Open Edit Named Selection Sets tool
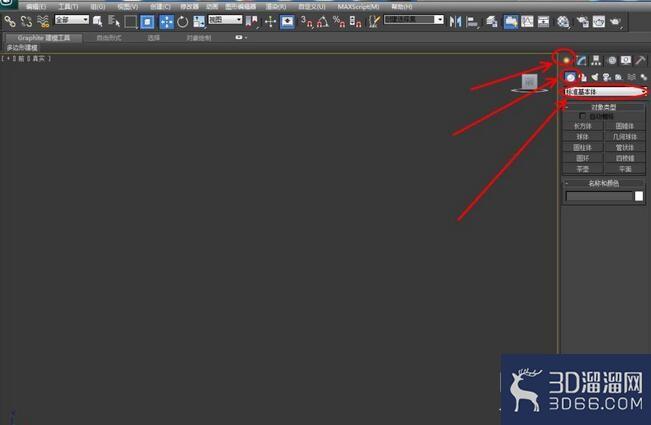651x425 pixels. (374, 21)
